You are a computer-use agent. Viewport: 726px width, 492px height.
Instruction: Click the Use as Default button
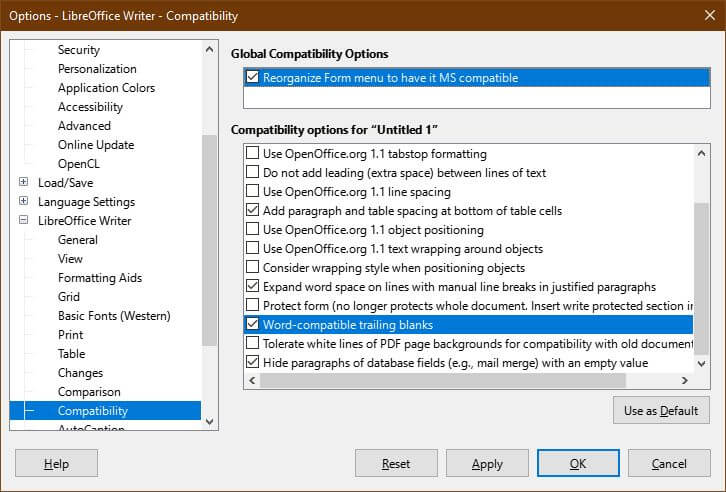coord(661,410)
